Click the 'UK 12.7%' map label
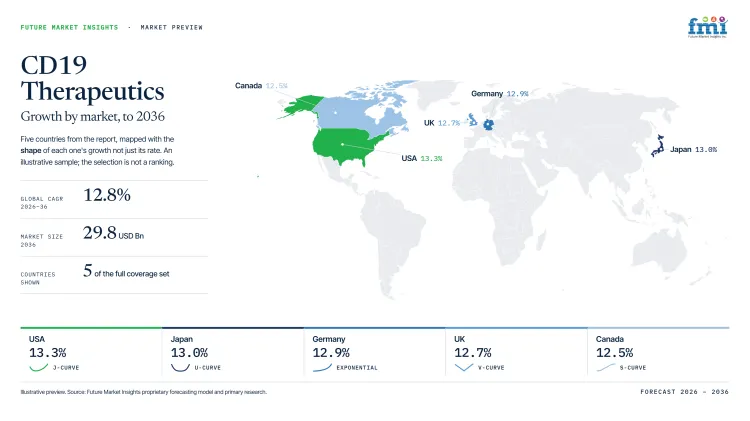 point(441,123)
